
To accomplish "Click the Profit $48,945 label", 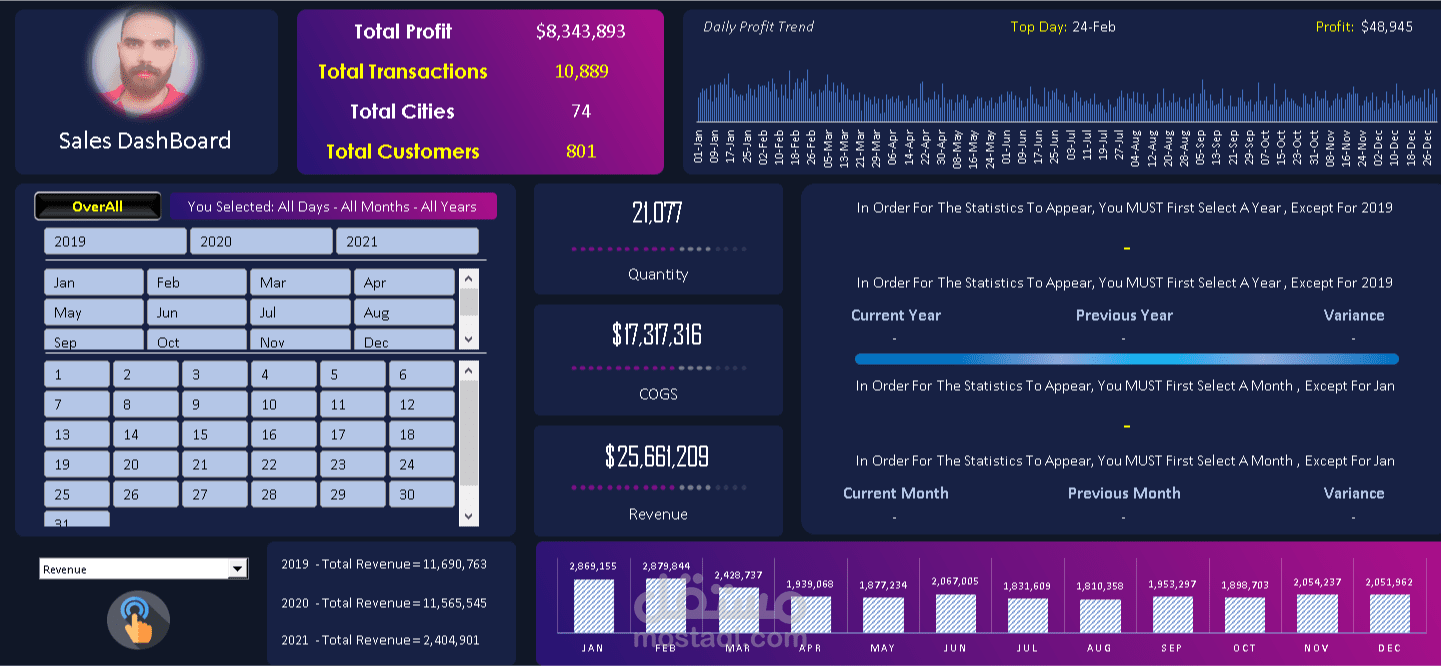I will [x=1364, y=27].
